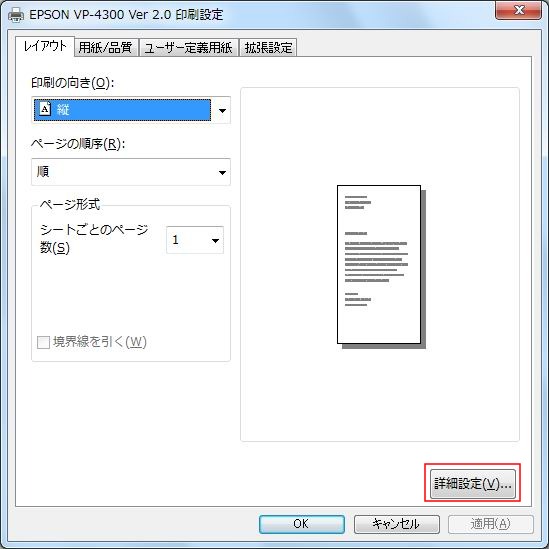This screenshot has width=549, height=549.
Task: Click the 詳細設定(V)... button
Action: [x=473, y=484]
